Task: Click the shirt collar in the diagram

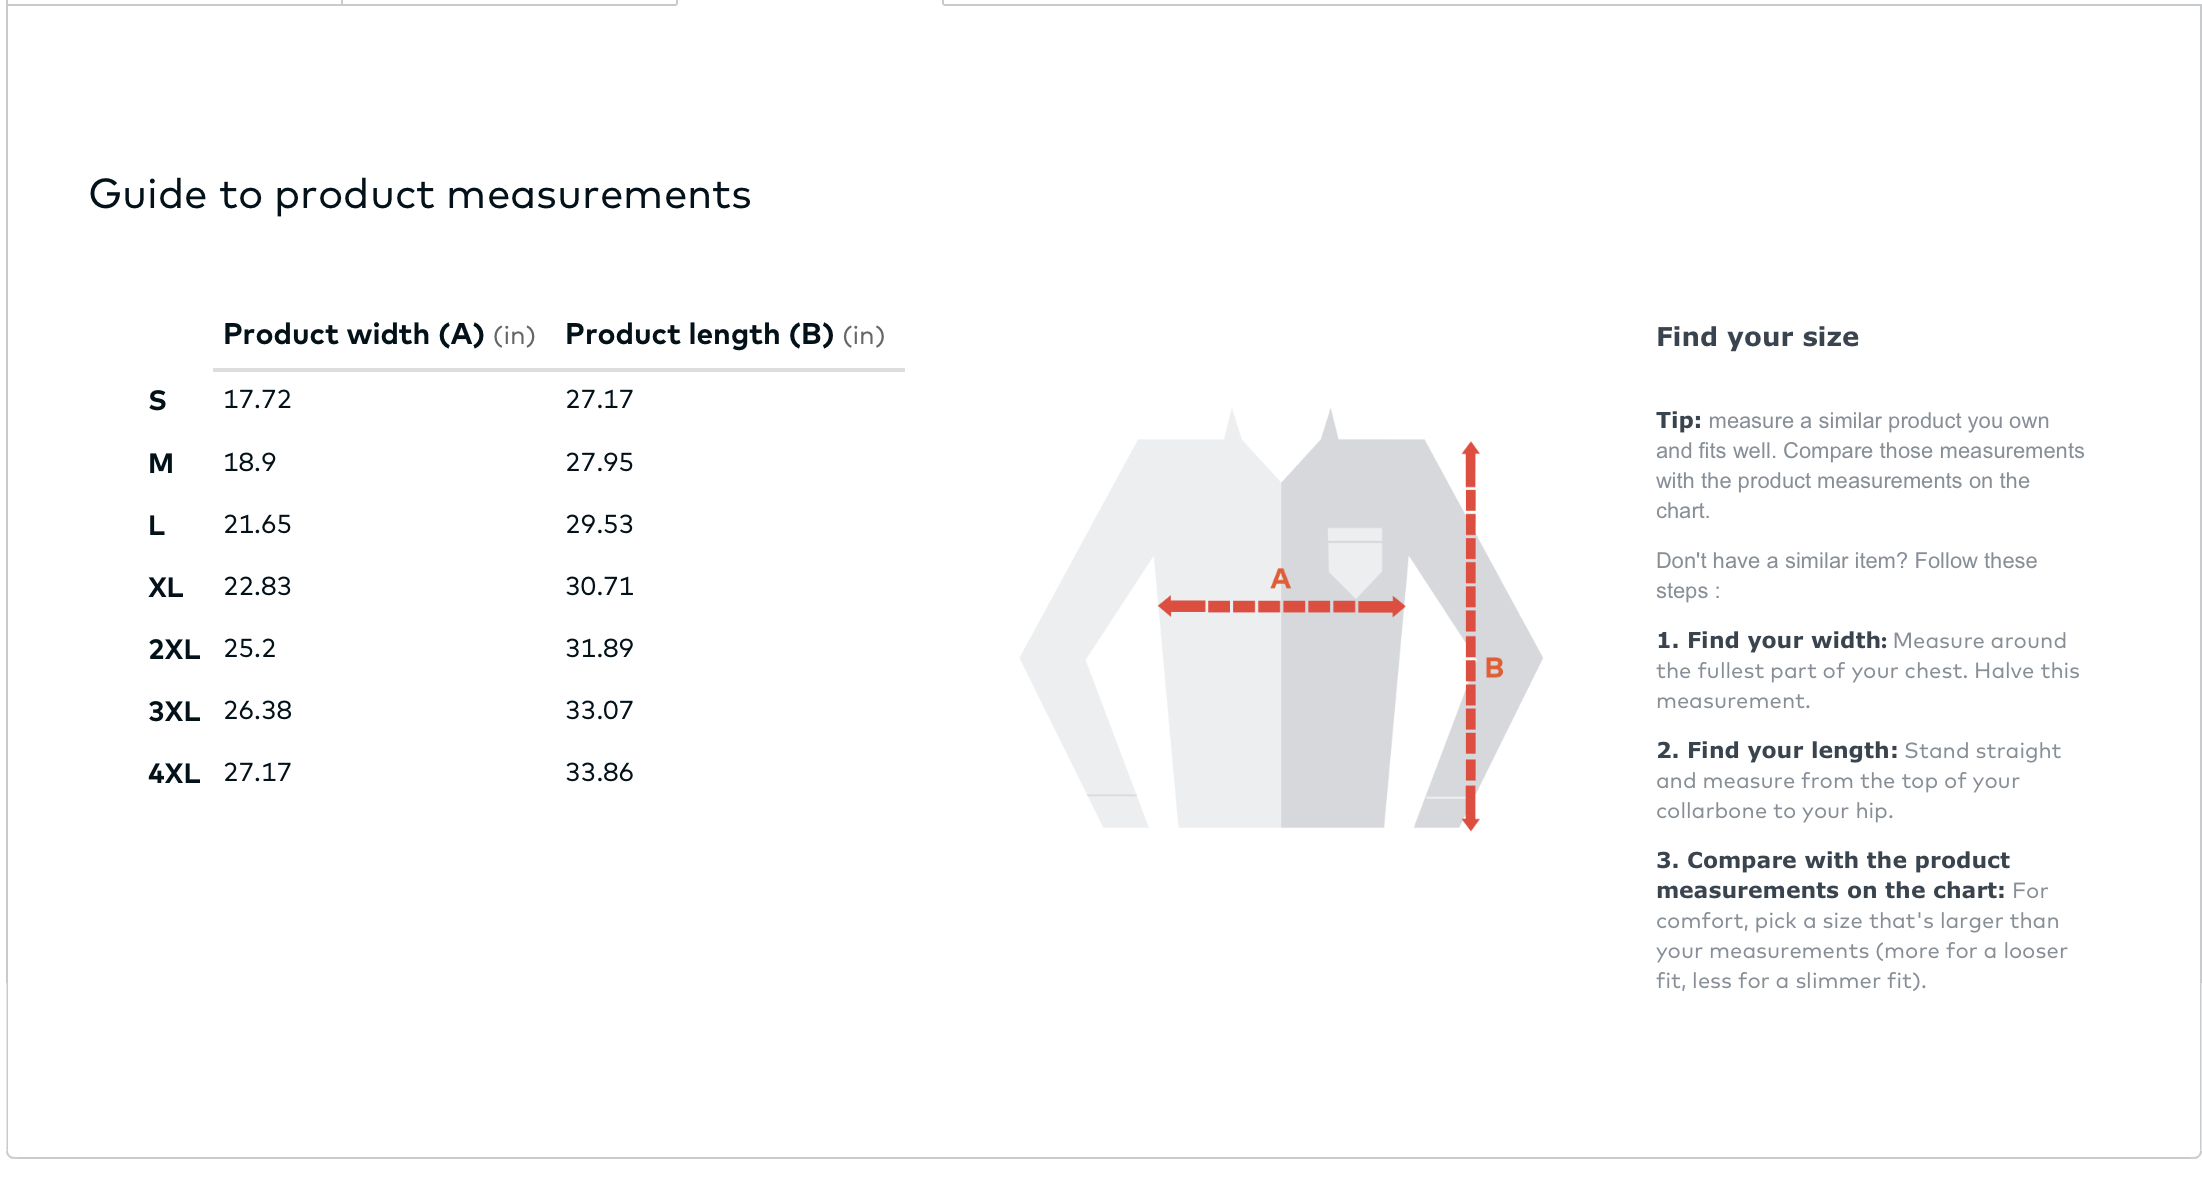Action: pos(1281,445)
